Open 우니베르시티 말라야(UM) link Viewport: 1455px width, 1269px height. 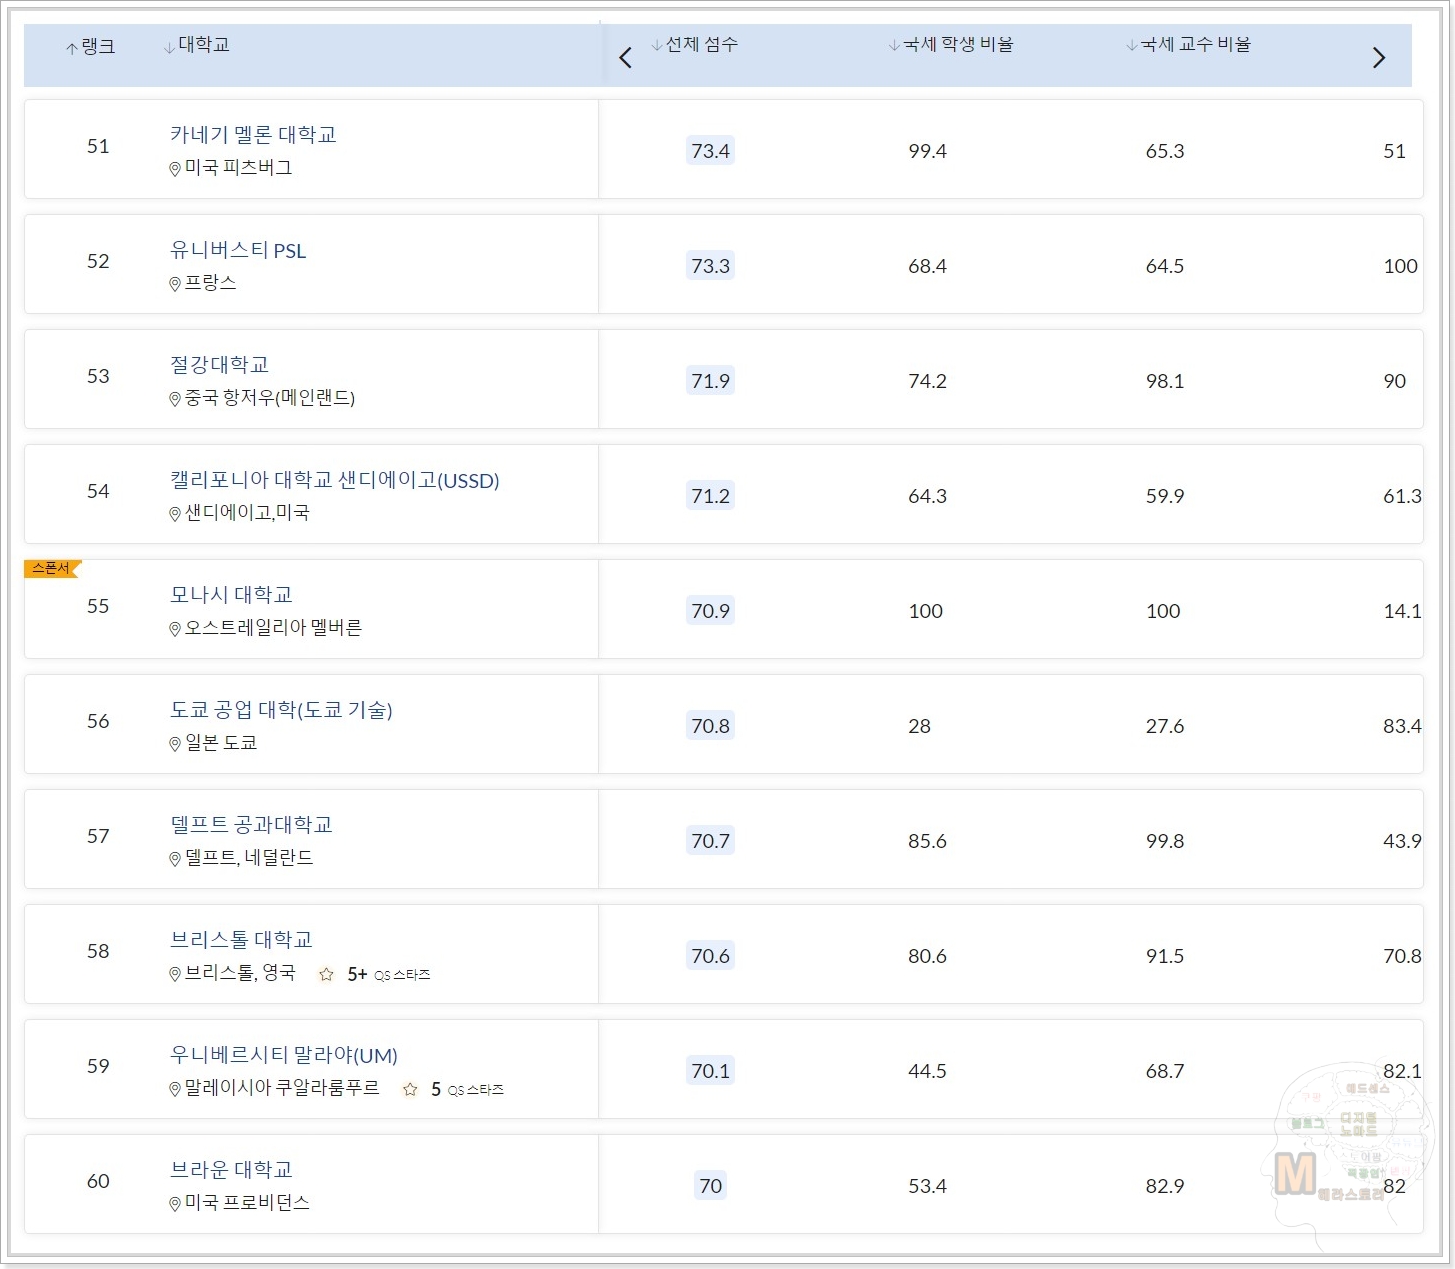coord(284,1055)
